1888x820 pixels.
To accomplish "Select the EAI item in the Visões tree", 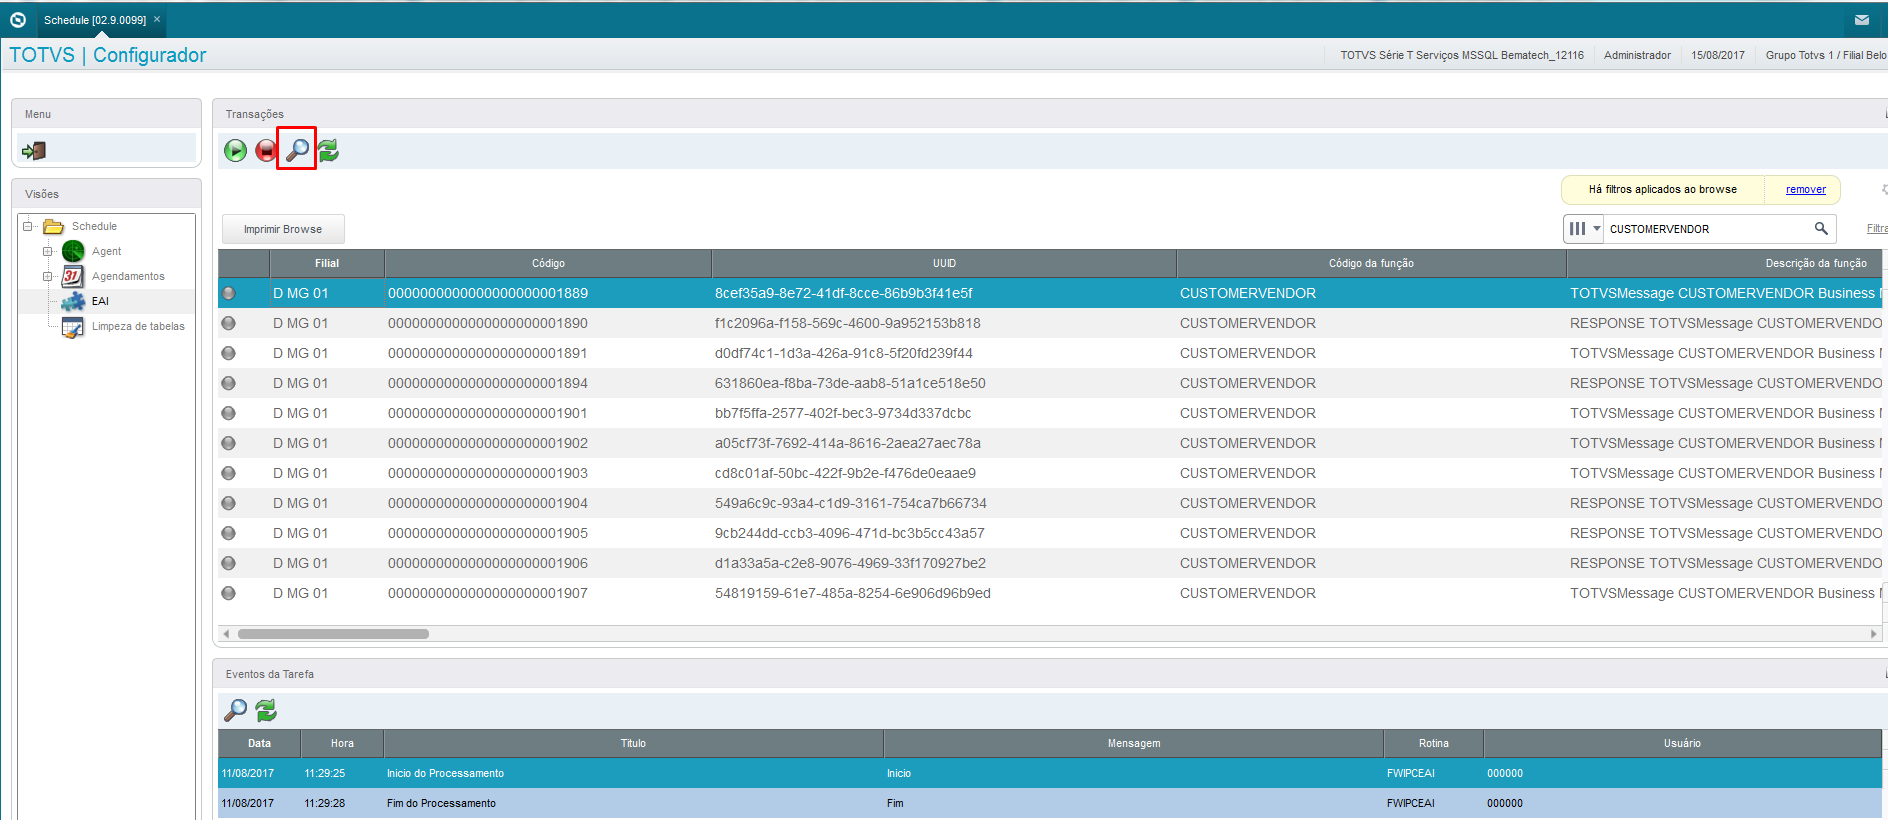I will (100, 301).
